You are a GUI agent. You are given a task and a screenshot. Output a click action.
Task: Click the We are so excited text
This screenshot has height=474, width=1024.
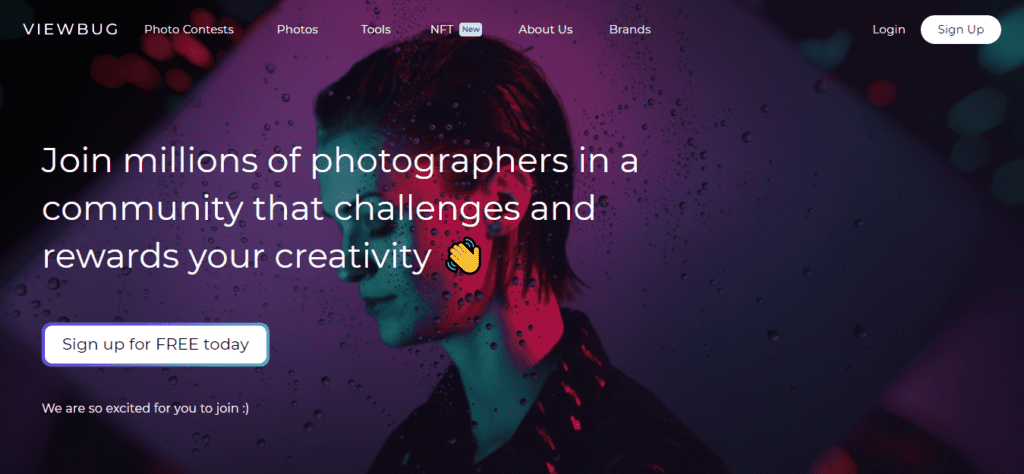[146, 409]
